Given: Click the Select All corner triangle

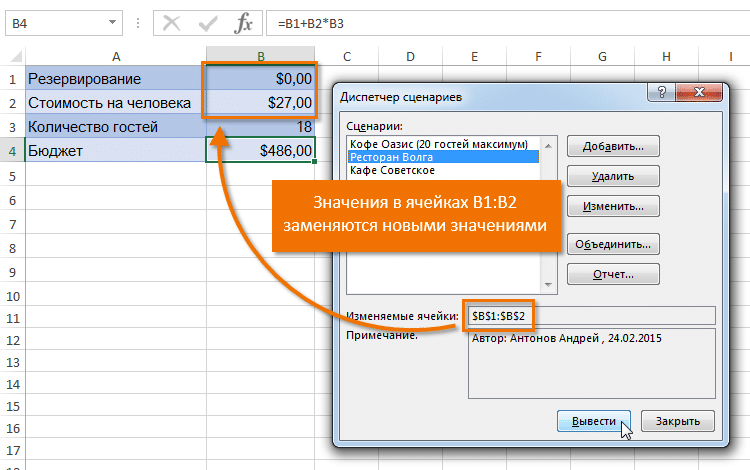Looking at the screenshot, I should (16, 57).
